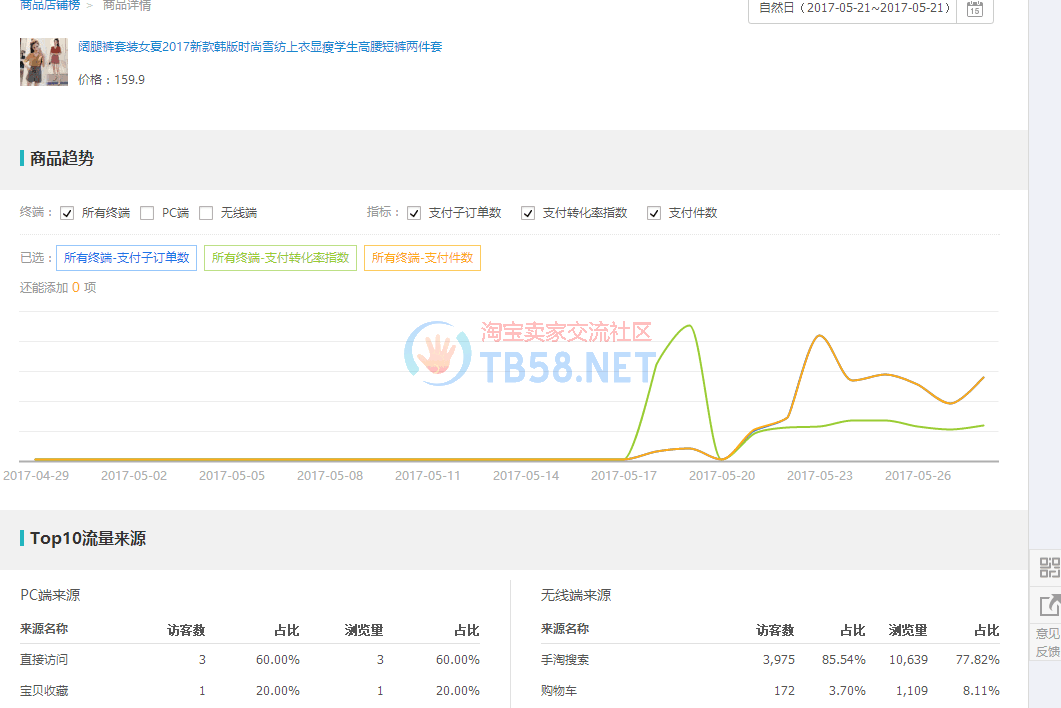Image resolution: width=1061 pixels, height=708 pixels.
Task: Click the 2017-05-20 axis date label
Action: [x=721, y=476]
